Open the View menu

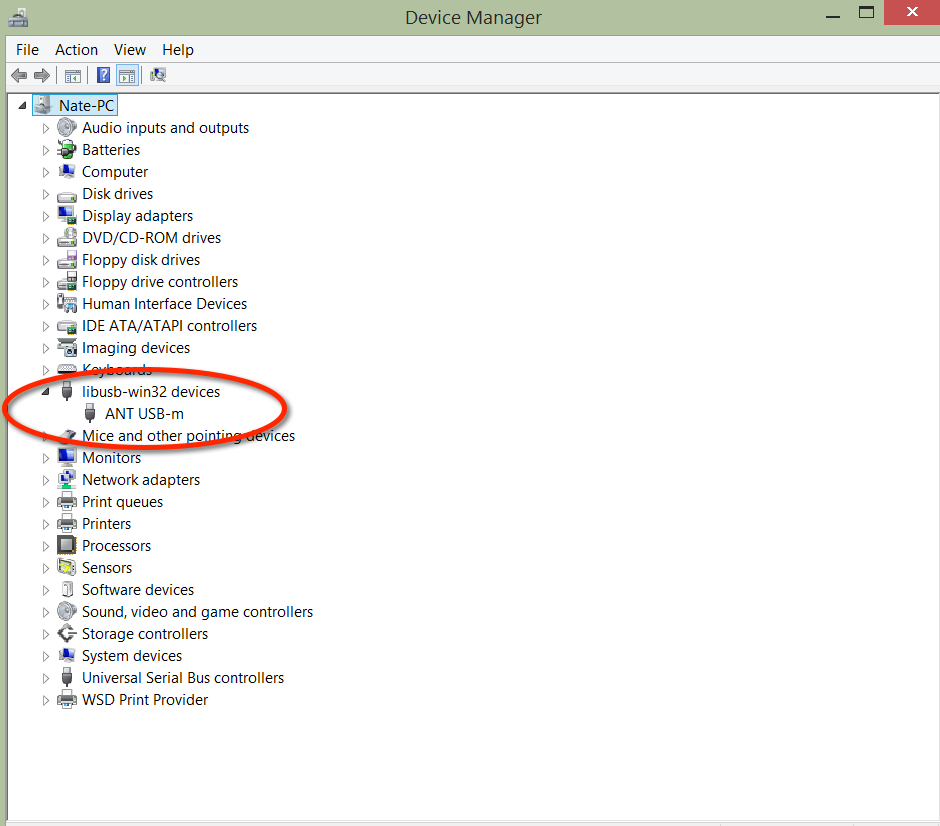coord(129,50)
